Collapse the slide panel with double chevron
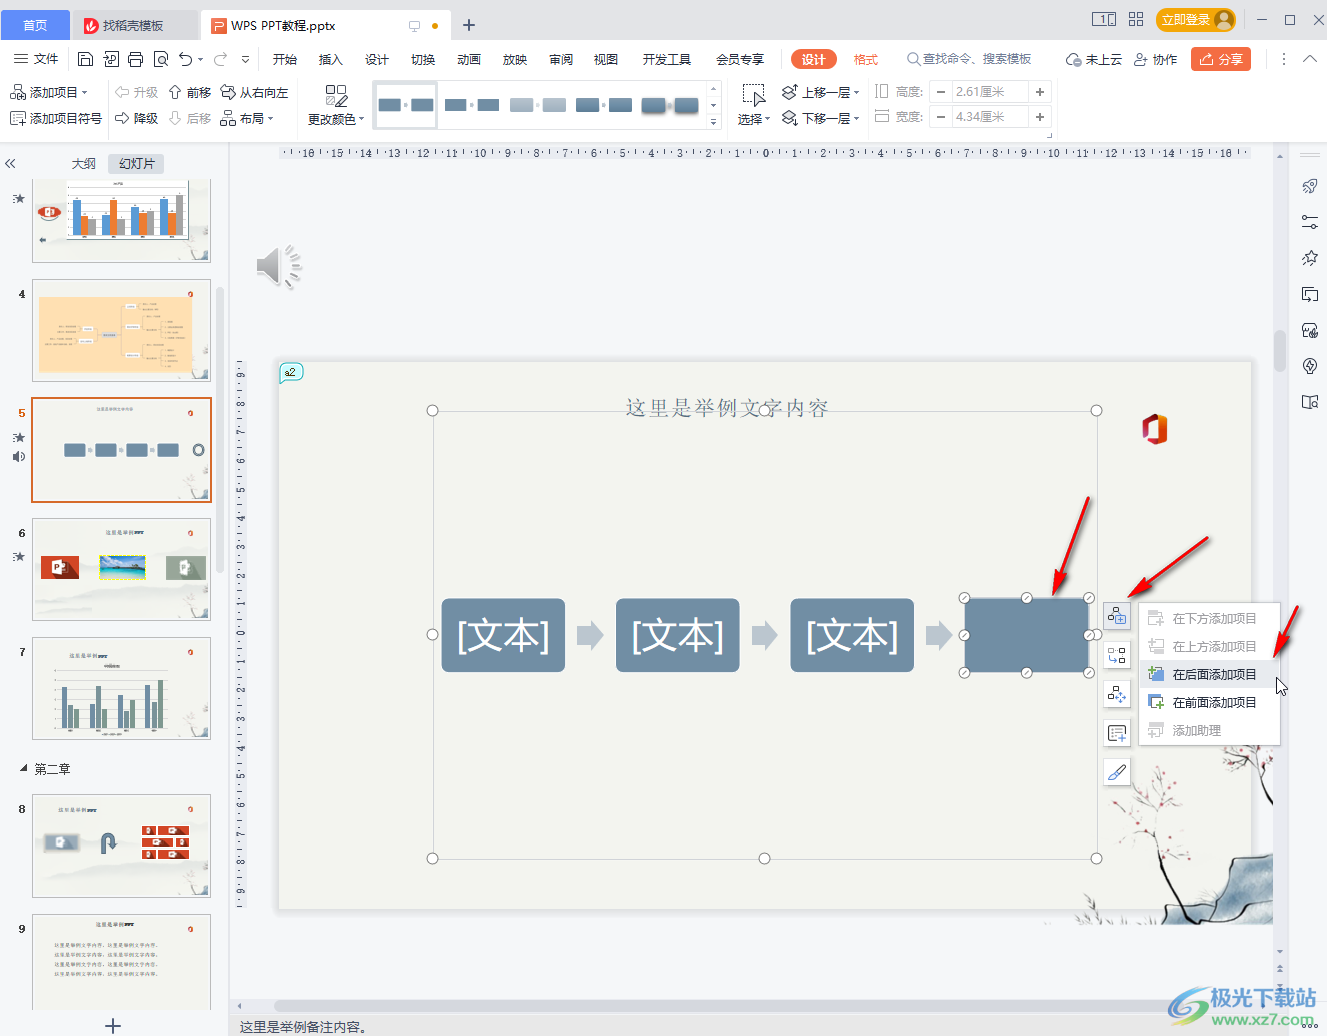 pyautogui.click(x=11, y=163)
